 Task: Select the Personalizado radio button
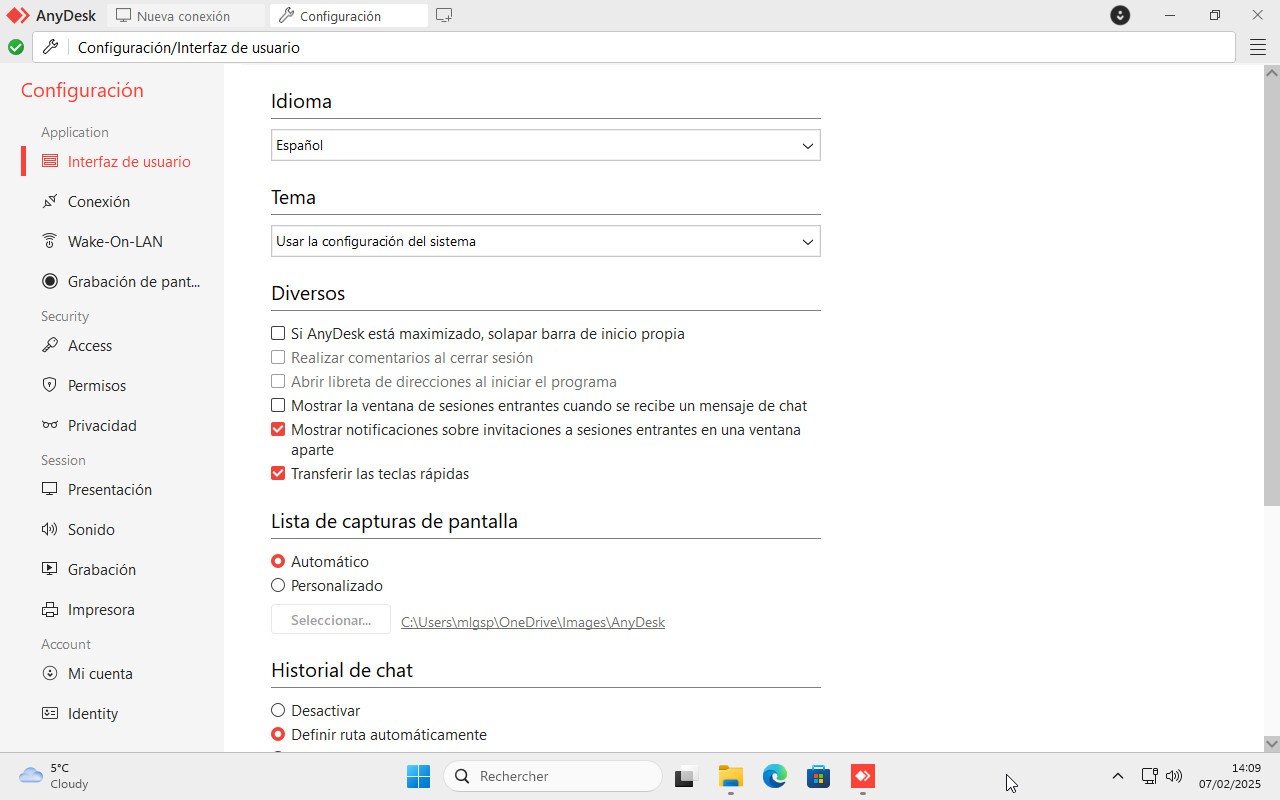tap(278, 585)
